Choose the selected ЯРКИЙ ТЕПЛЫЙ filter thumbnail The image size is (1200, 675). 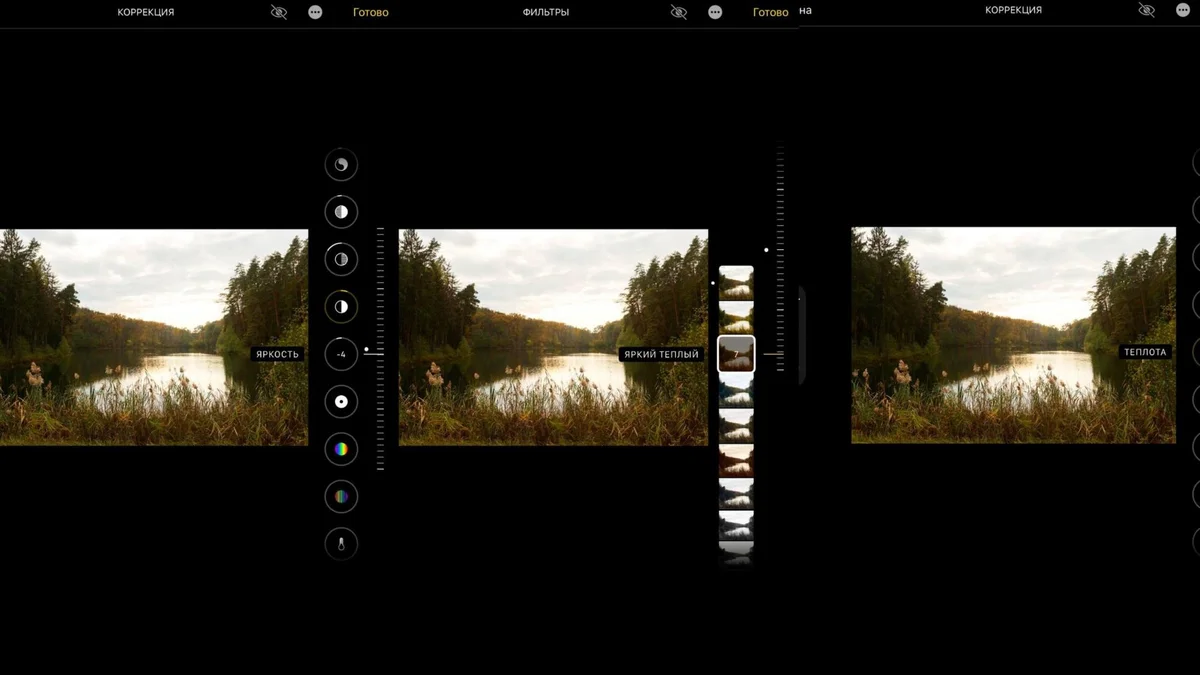pyautogui.click(x=736, y=354)
